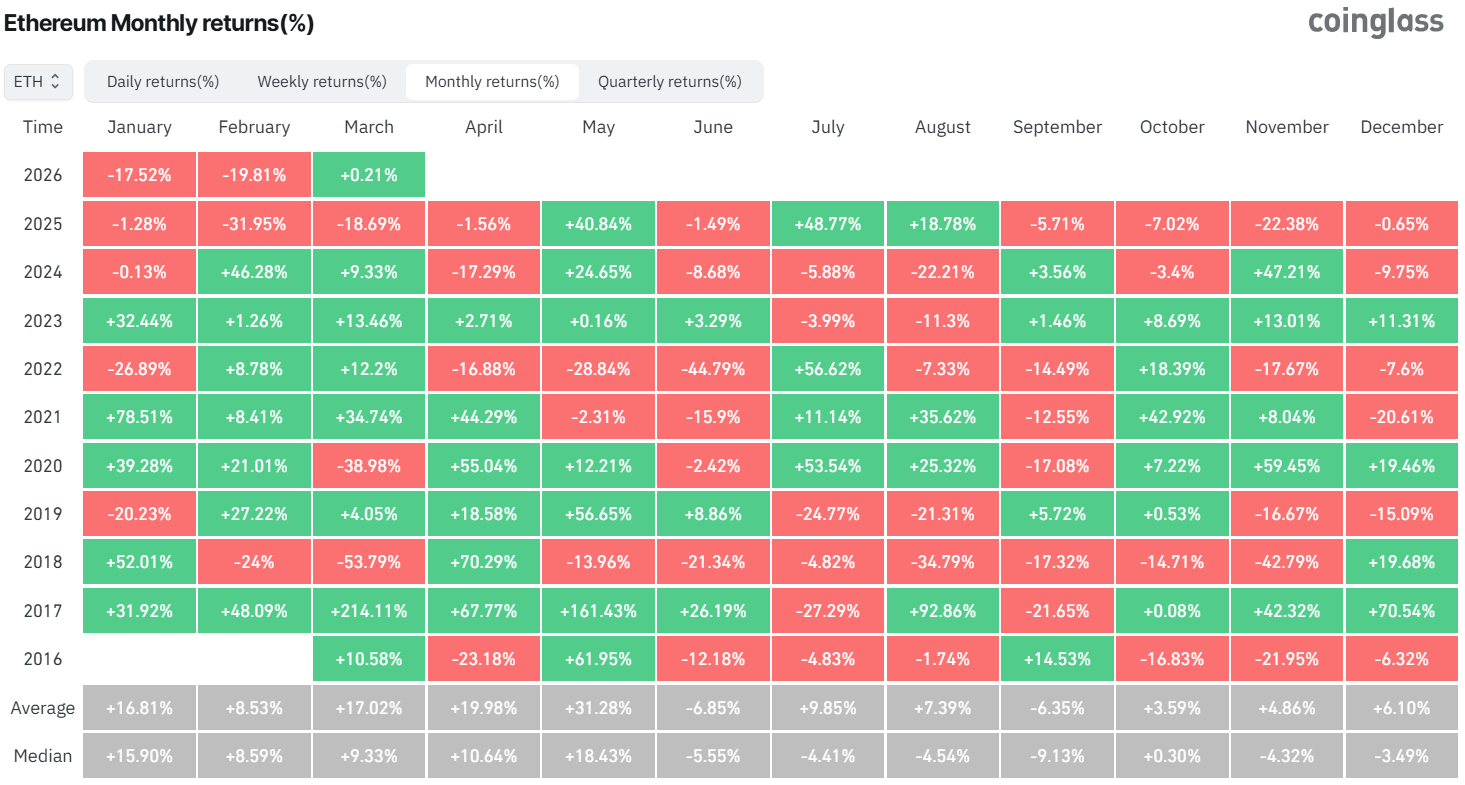
Task: Click the September column header
Action: [x=1057, y=127]
